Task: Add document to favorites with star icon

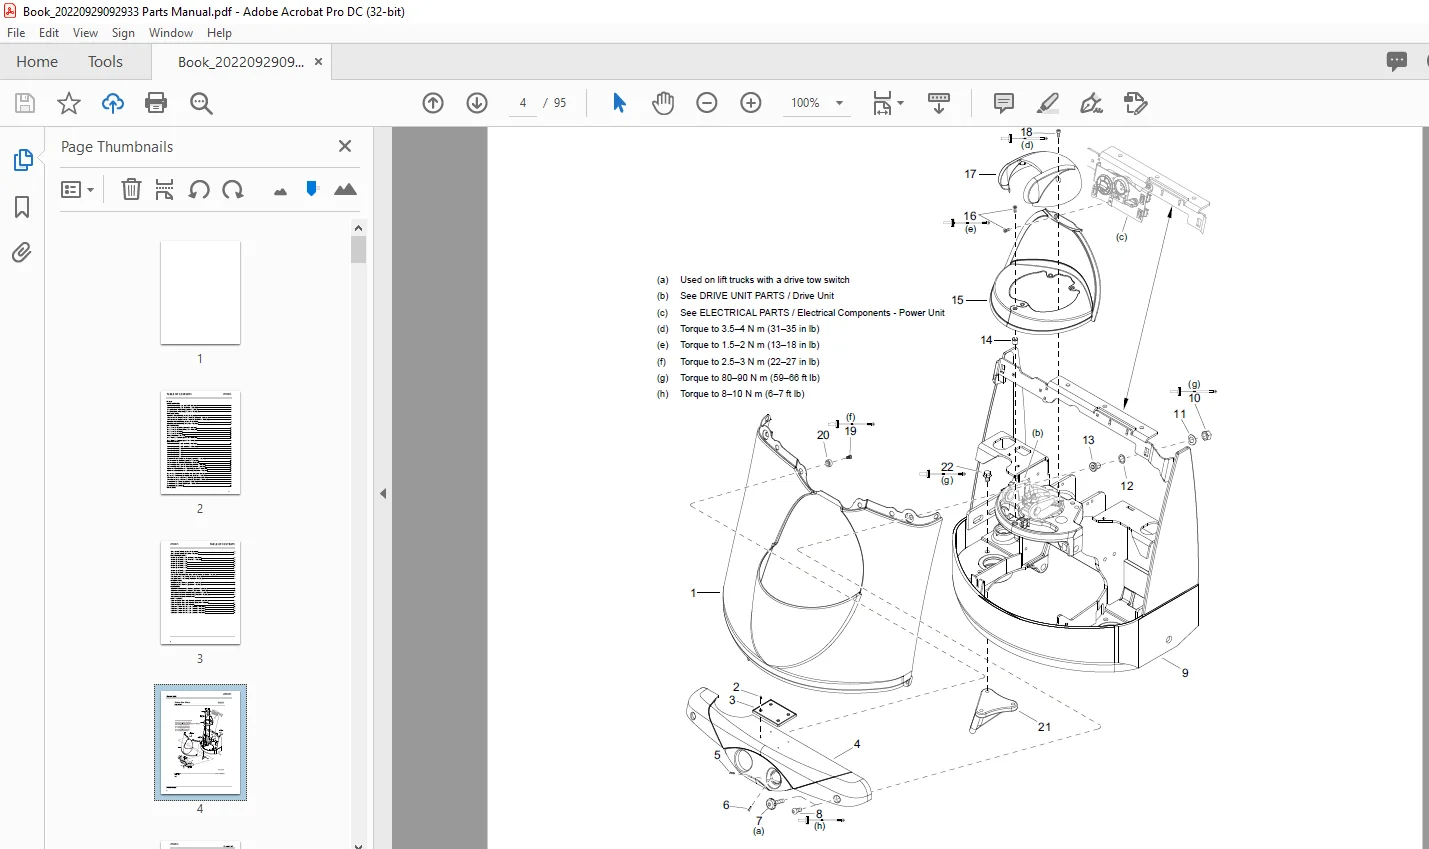Action: coord(69,103)
